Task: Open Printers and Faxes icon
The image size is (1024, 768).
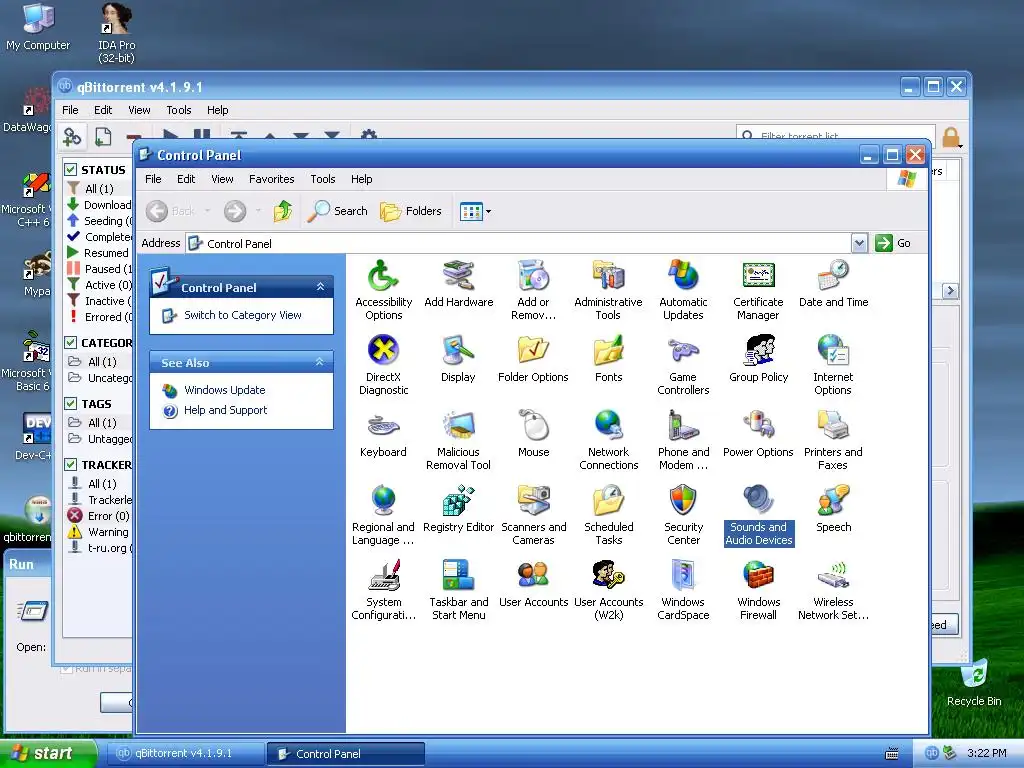Action: [833, 440]
